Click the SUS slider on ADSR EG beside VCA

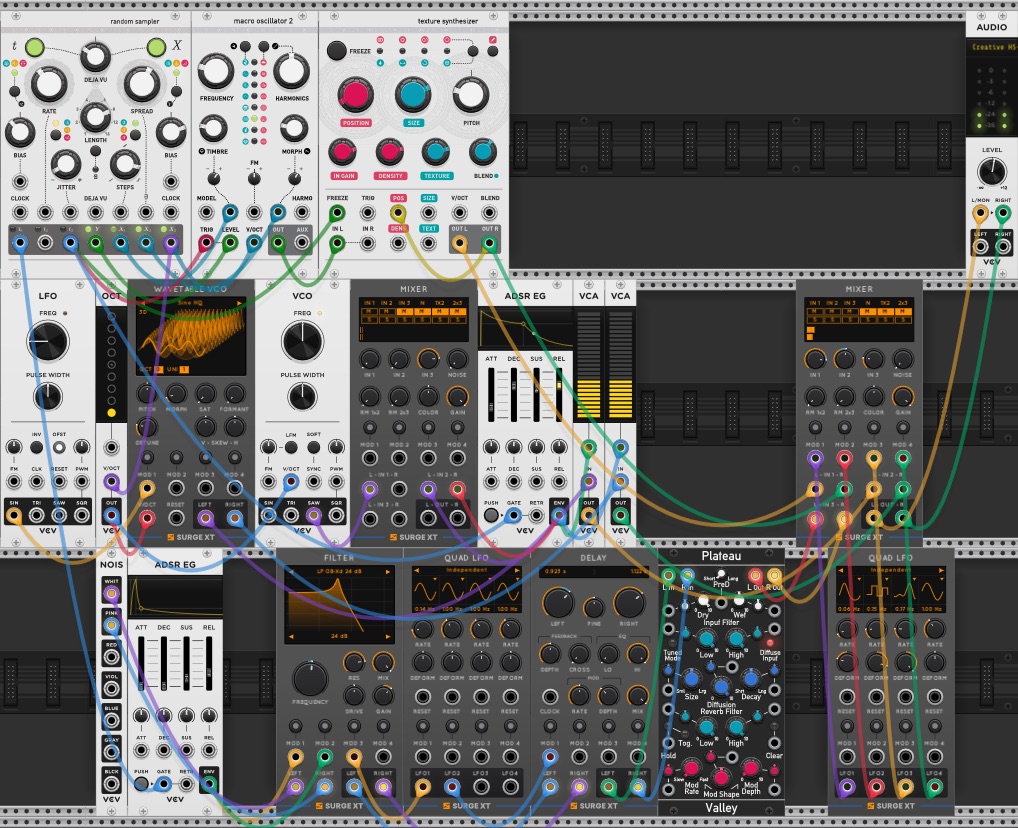tap(536, 395)
